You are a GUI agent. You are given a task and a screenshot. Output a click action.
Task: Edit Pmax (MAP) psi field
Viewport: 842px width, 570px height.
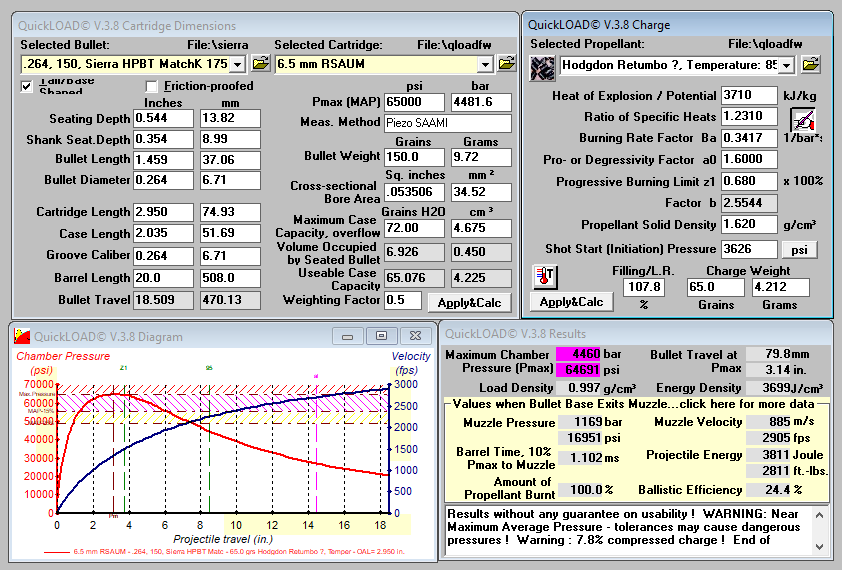click(415, 102)
